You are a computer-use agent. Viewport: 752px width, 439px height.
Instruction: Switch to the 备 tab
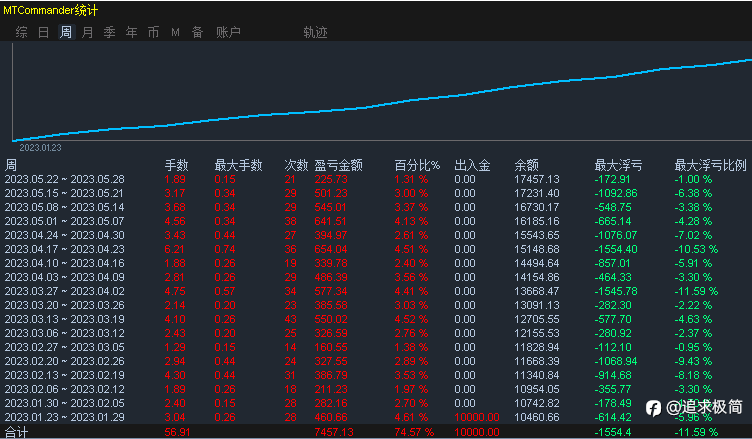click(198, 32)
